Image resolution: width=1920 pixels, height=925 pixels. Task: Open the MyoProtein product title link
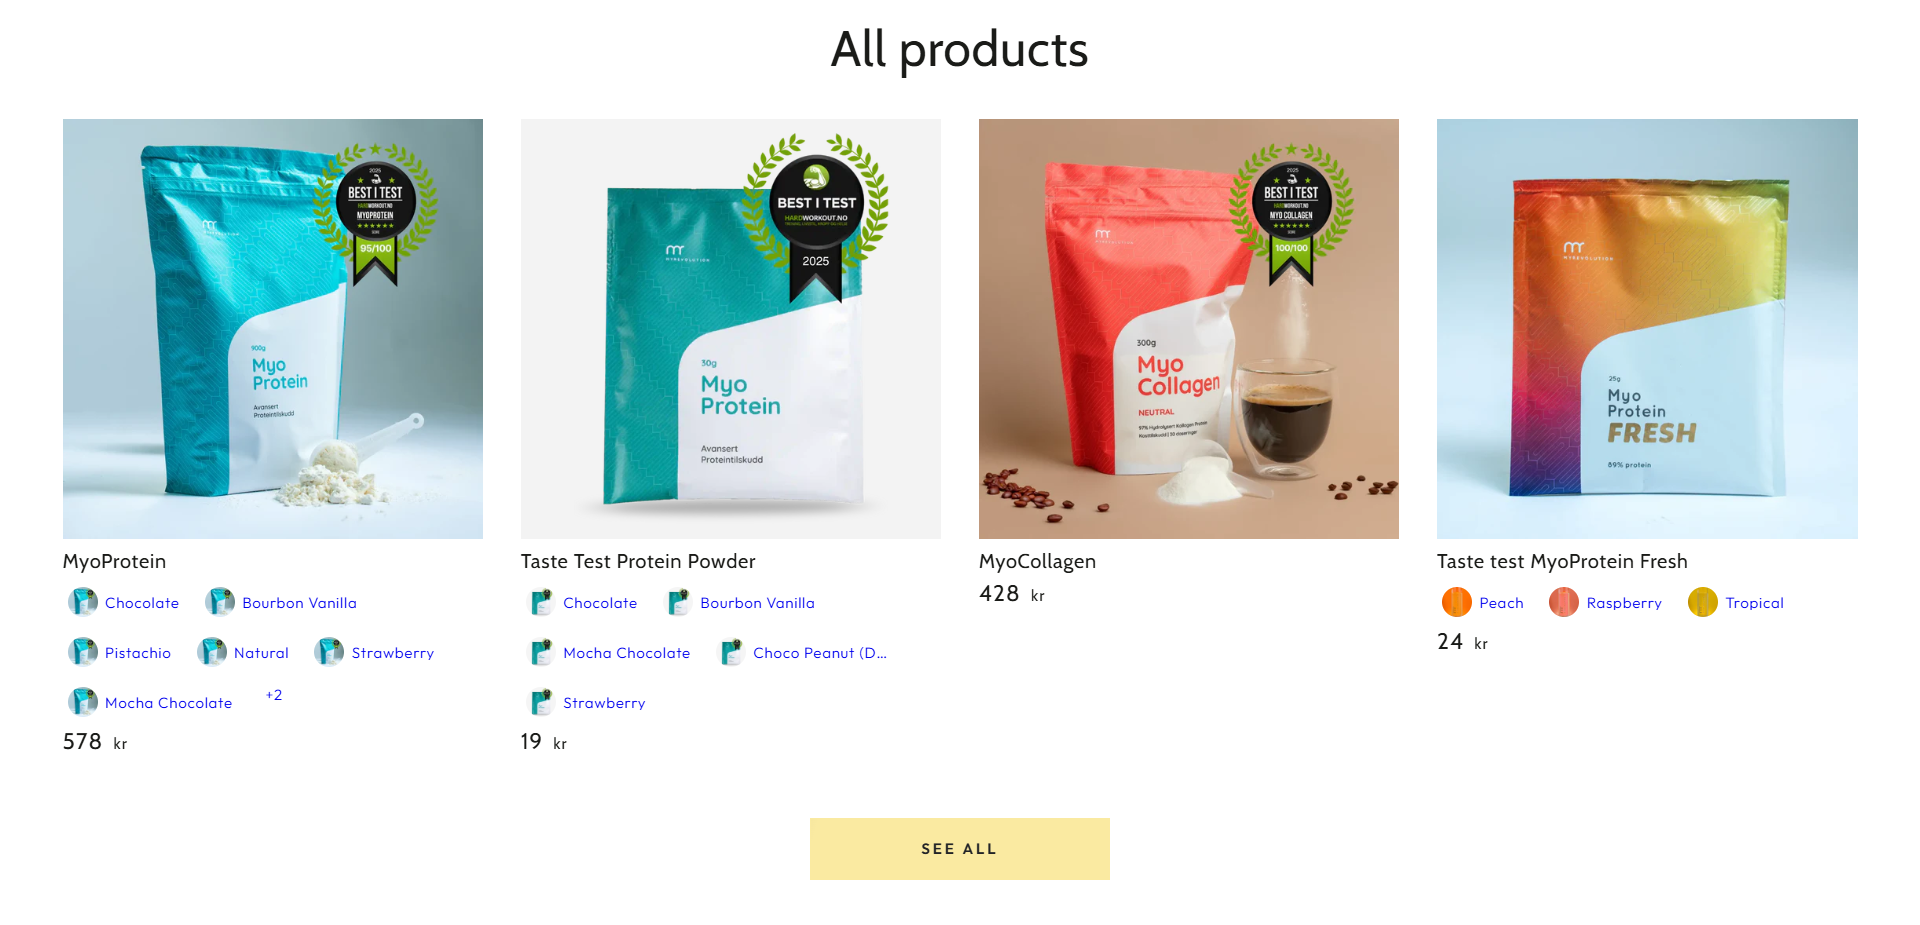tap(114, 561)
